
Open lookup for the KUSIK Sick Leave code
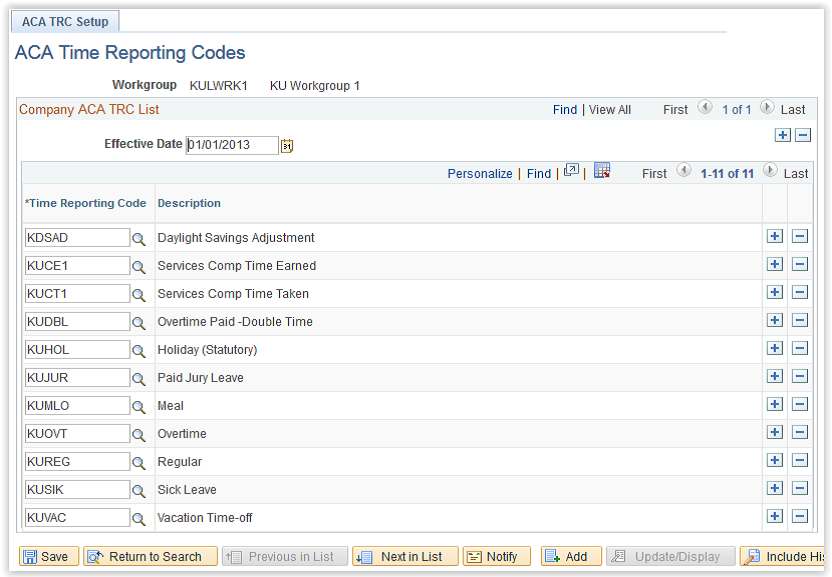pos(140,489)
